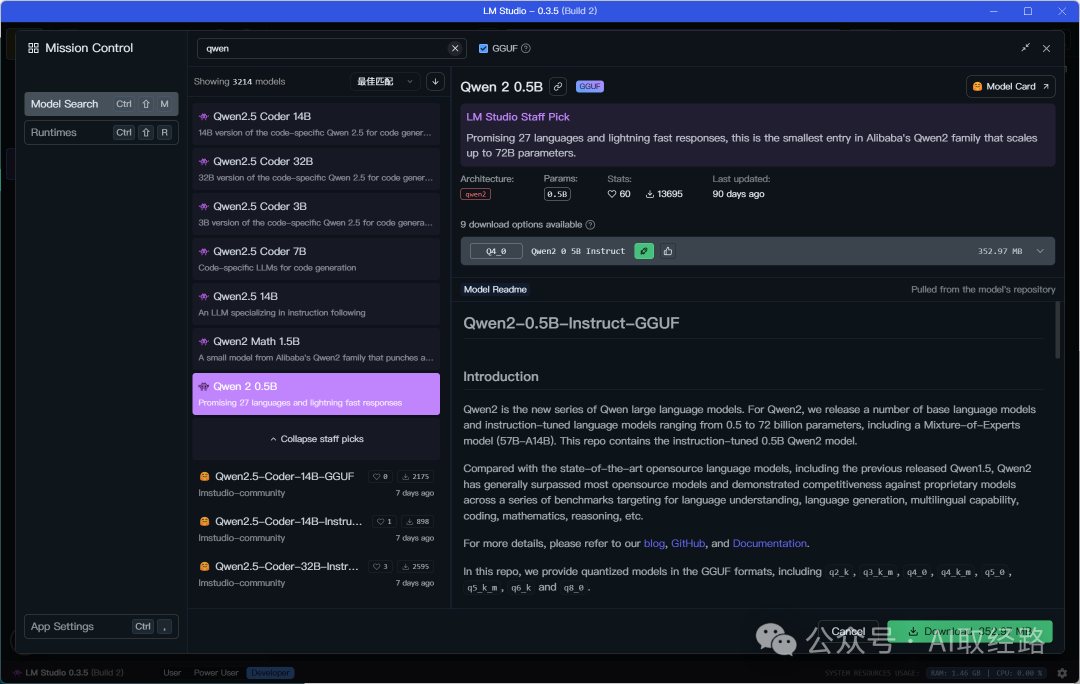Minimize the LM Studio window
Screen dimensions: 1080x684
994,11
